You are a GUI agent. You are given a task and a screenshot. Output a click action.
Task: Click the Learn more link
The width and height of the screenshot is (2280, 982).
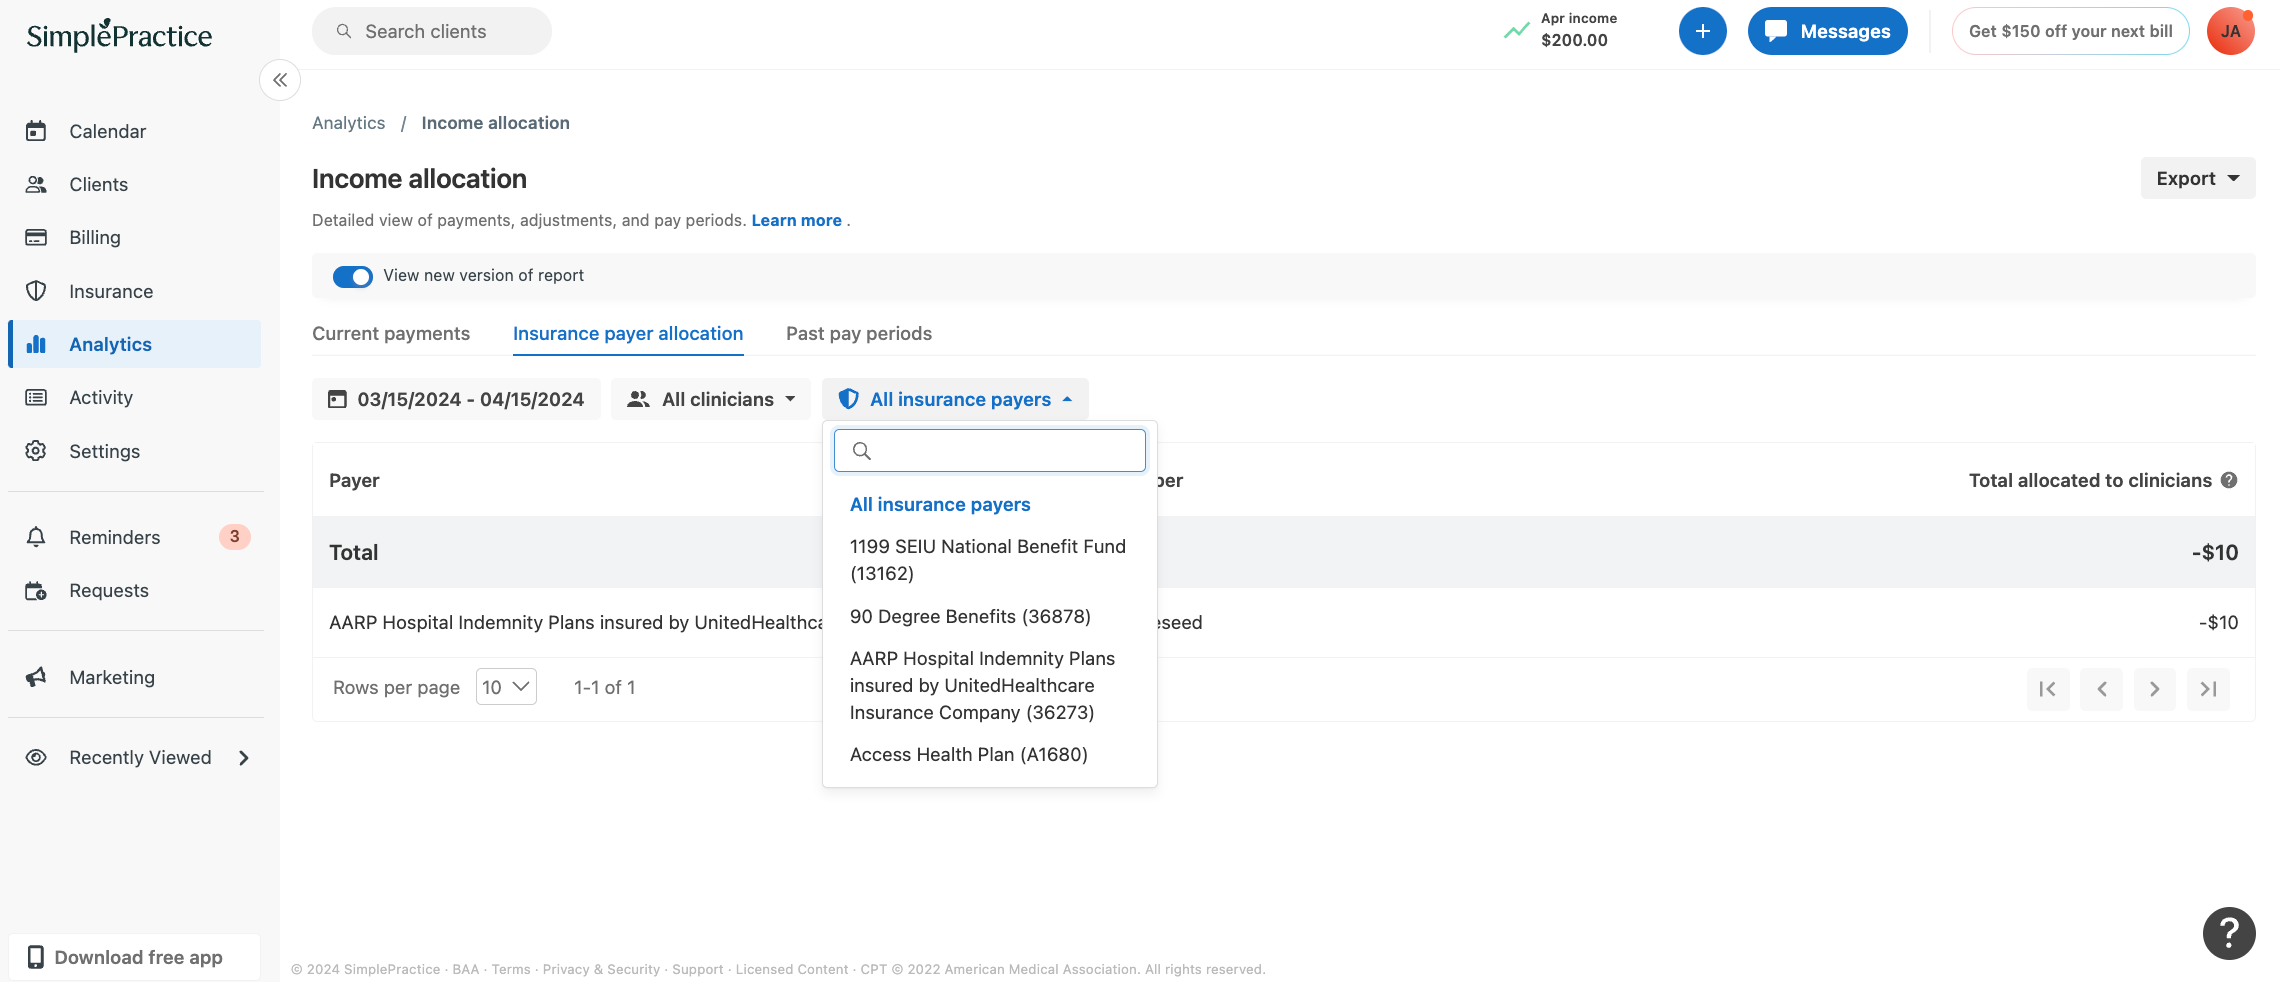click(x=796, y=220)
